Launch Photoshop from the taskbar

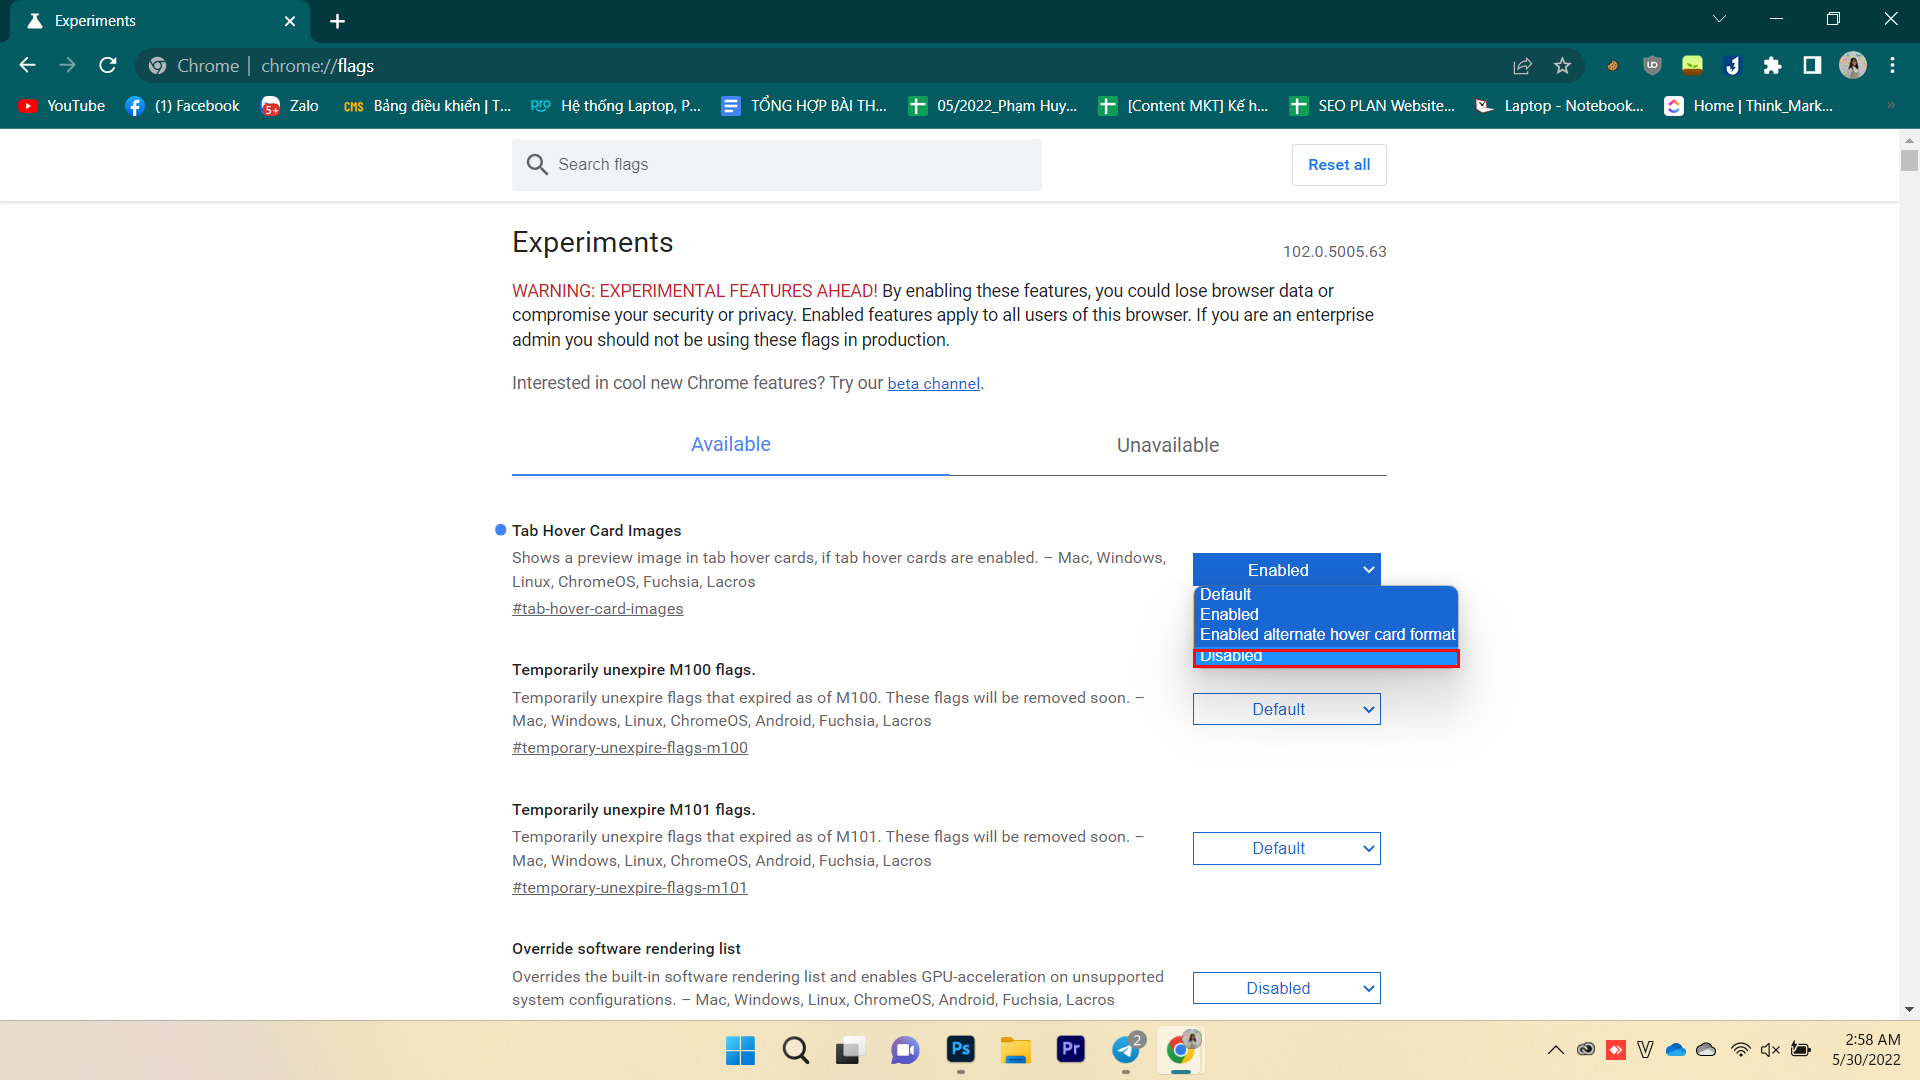pos(960,1050)
